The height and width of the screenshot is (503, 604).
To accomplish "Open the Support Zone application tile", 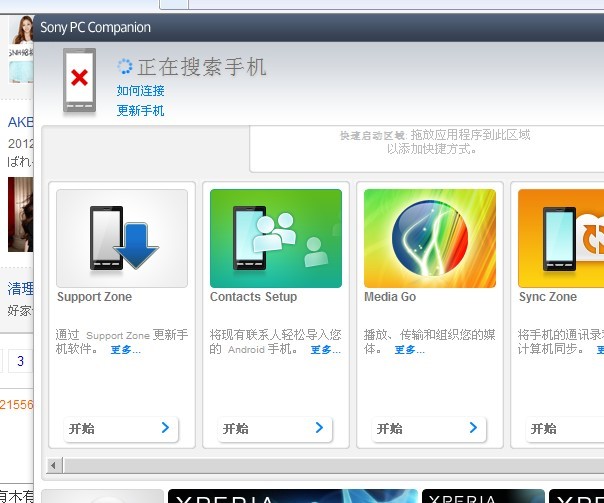I will 122,238.
